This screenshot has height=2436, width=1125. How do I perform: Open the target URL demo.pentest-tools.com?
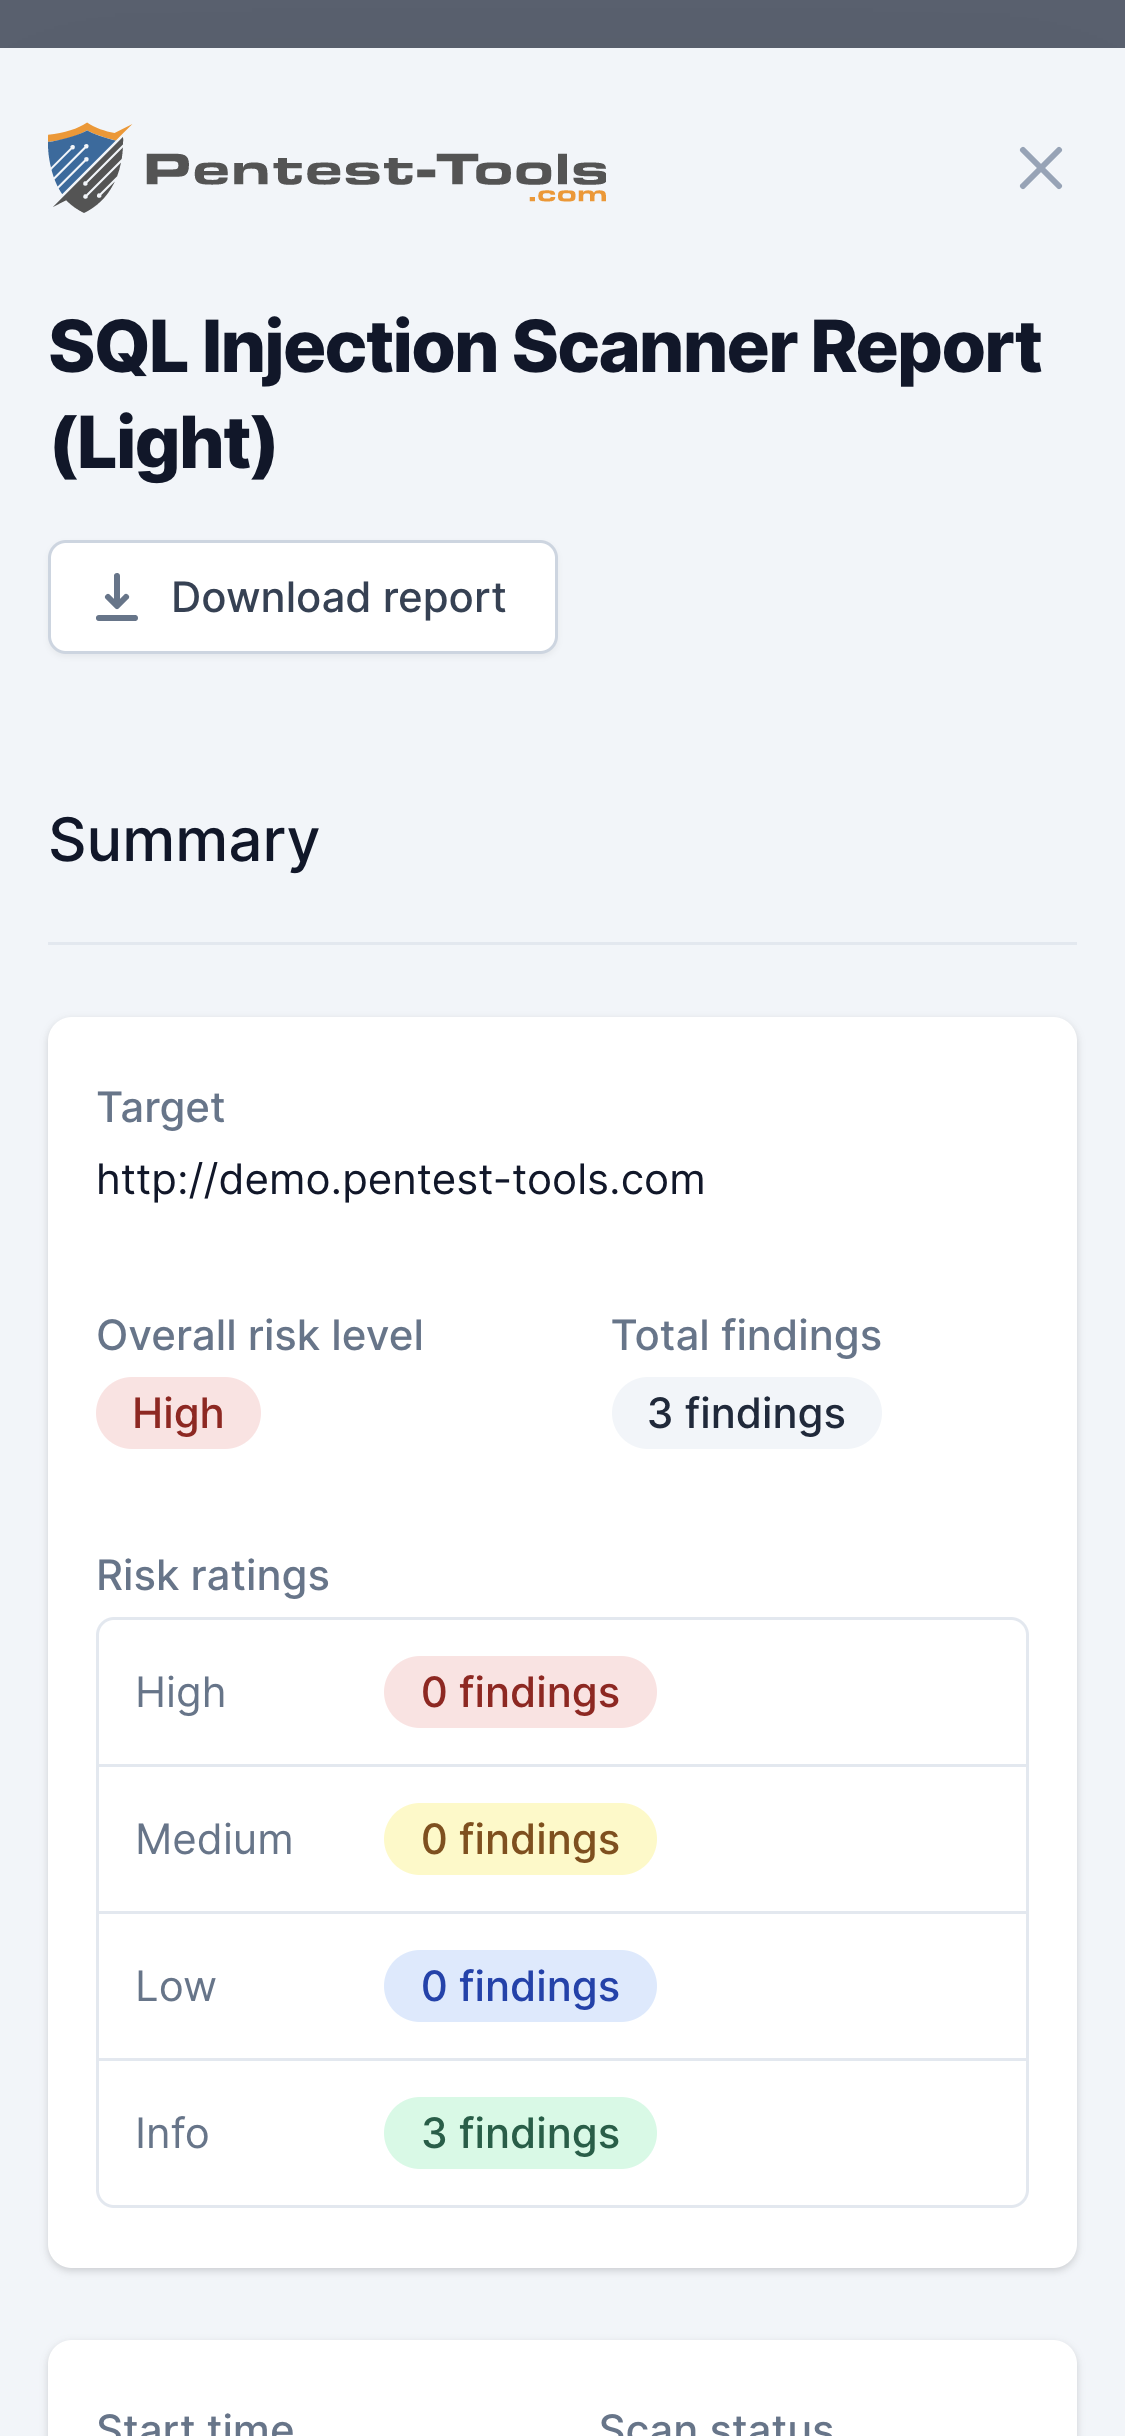[x=400, y=1179]
